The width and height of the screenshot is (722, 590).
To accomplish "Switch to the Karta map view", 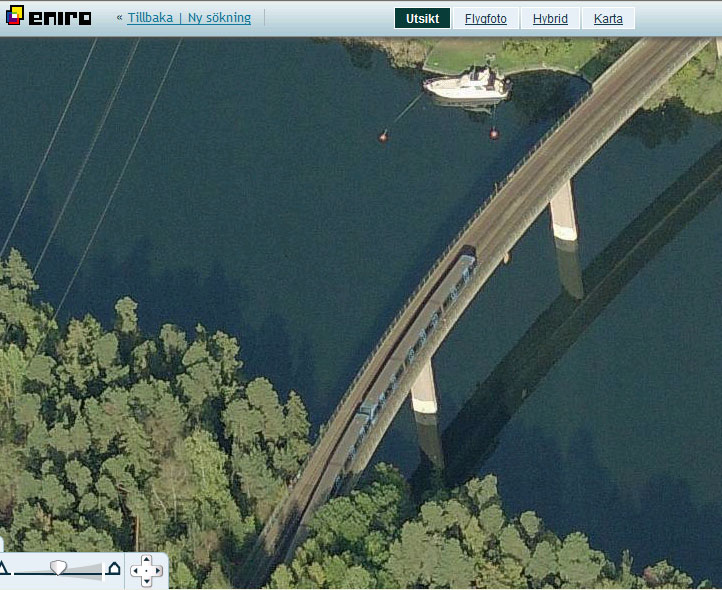I will click(x=608, y=18).
